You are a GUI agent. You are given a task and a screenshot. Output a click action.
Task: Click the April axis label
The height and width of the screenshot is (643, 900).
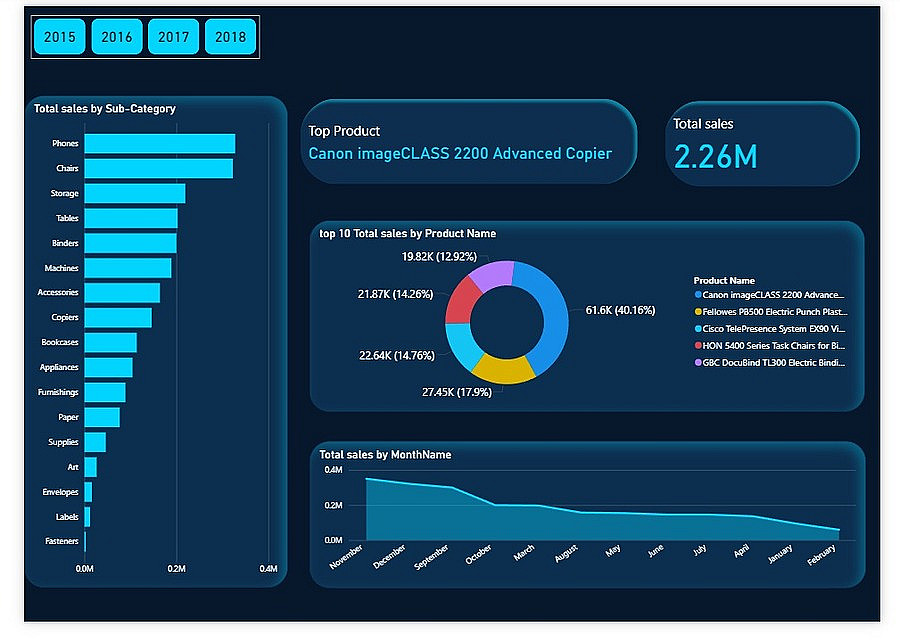(742, 551)
